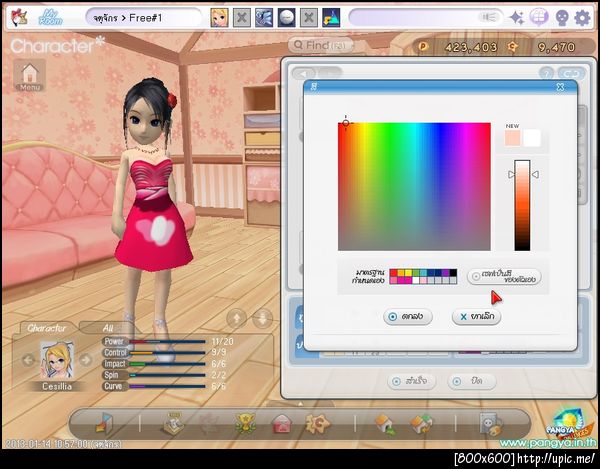Screen dimensions: 600x469
Task: Open the blue triangle mascot slot
Action: click(331, 18)
